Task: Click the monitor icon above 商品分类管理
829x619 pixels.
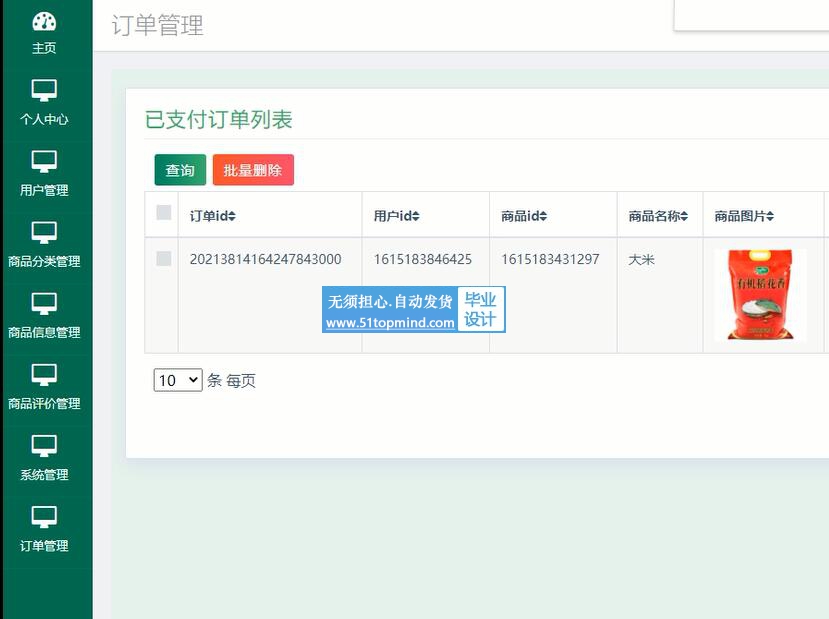Action: click(x=44, y=233)
